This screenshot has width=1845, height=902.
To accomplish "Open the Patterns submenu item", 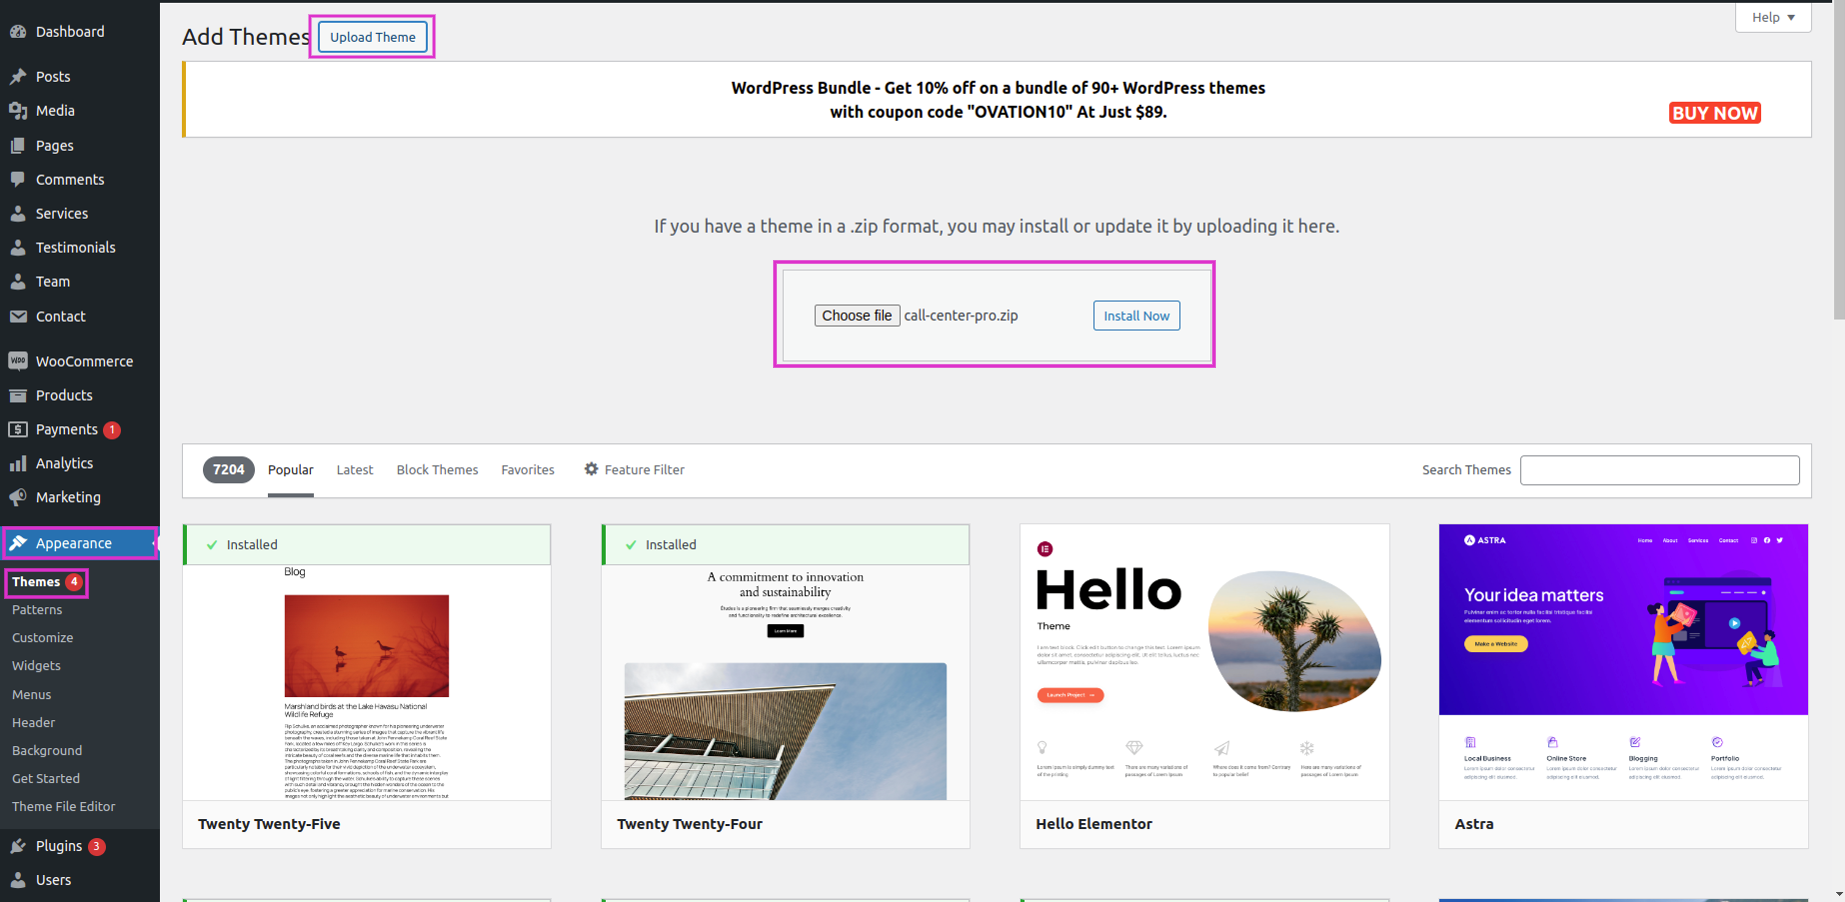I will coord(37,610).
